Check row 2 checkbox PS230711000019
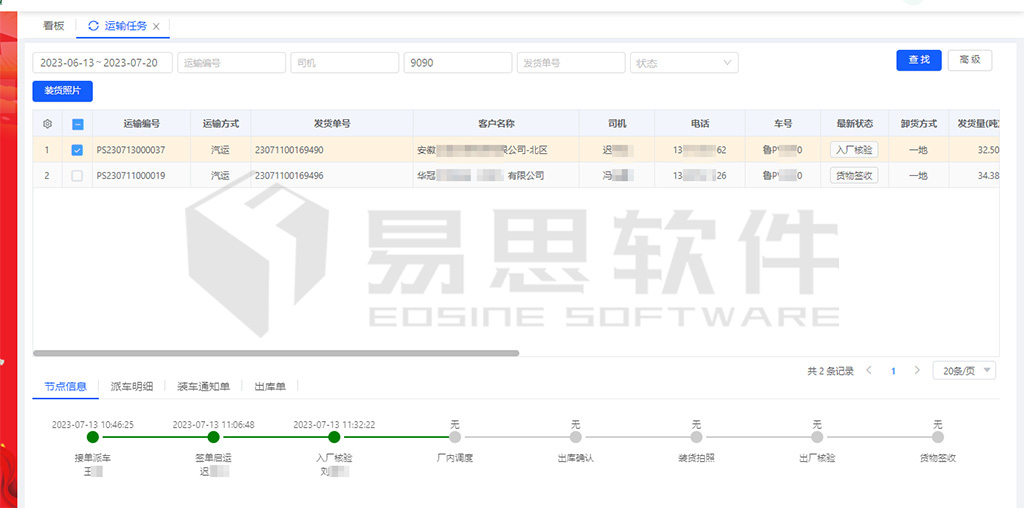 [77, 175]
